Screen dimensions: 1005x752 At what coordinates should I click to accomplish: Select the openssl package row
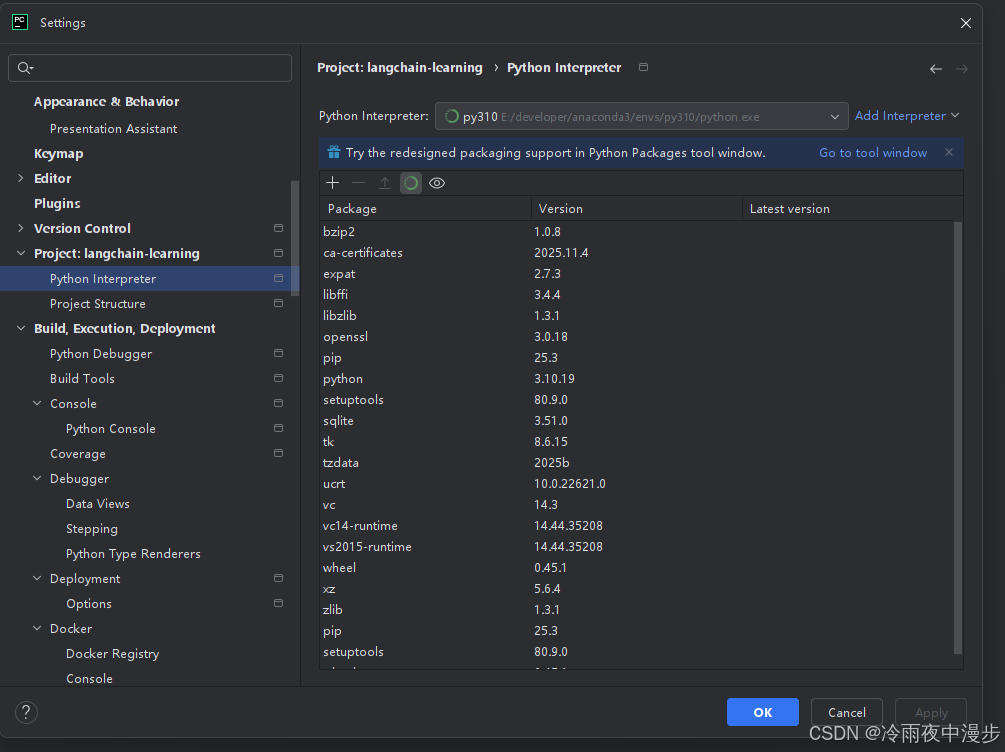click(637, 337)
